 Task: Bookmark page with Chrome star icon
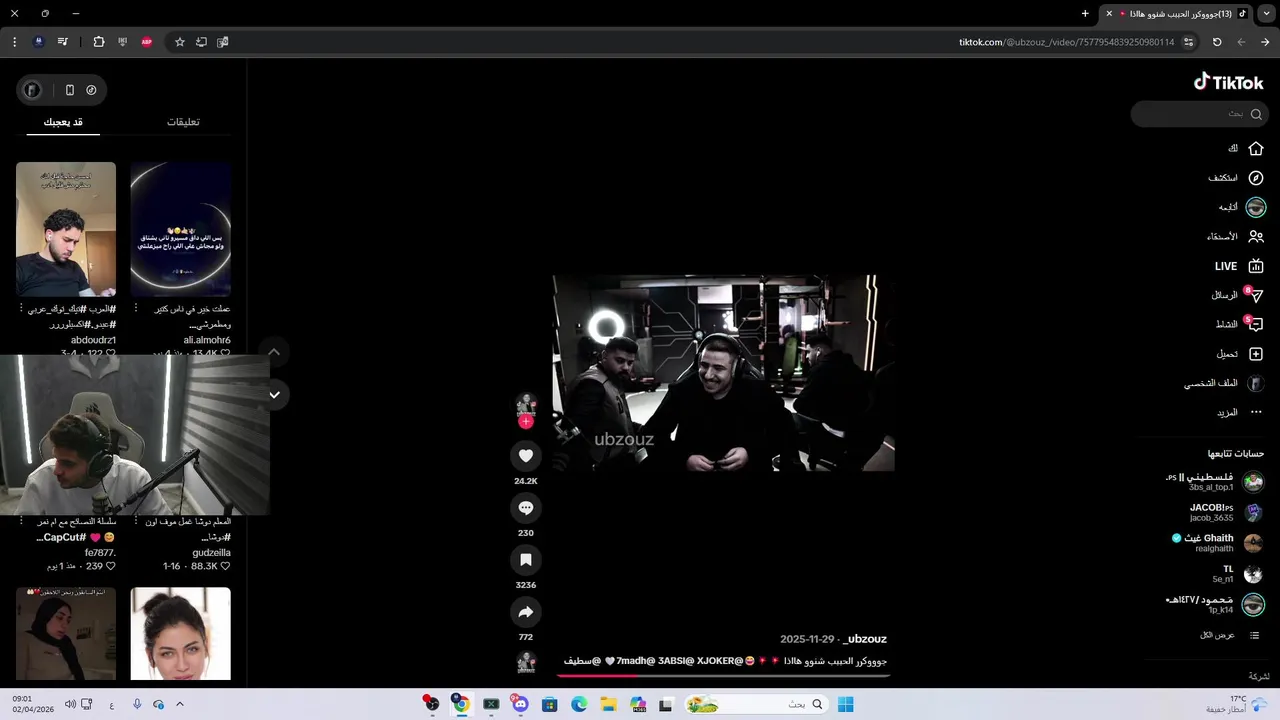point(180,42)
